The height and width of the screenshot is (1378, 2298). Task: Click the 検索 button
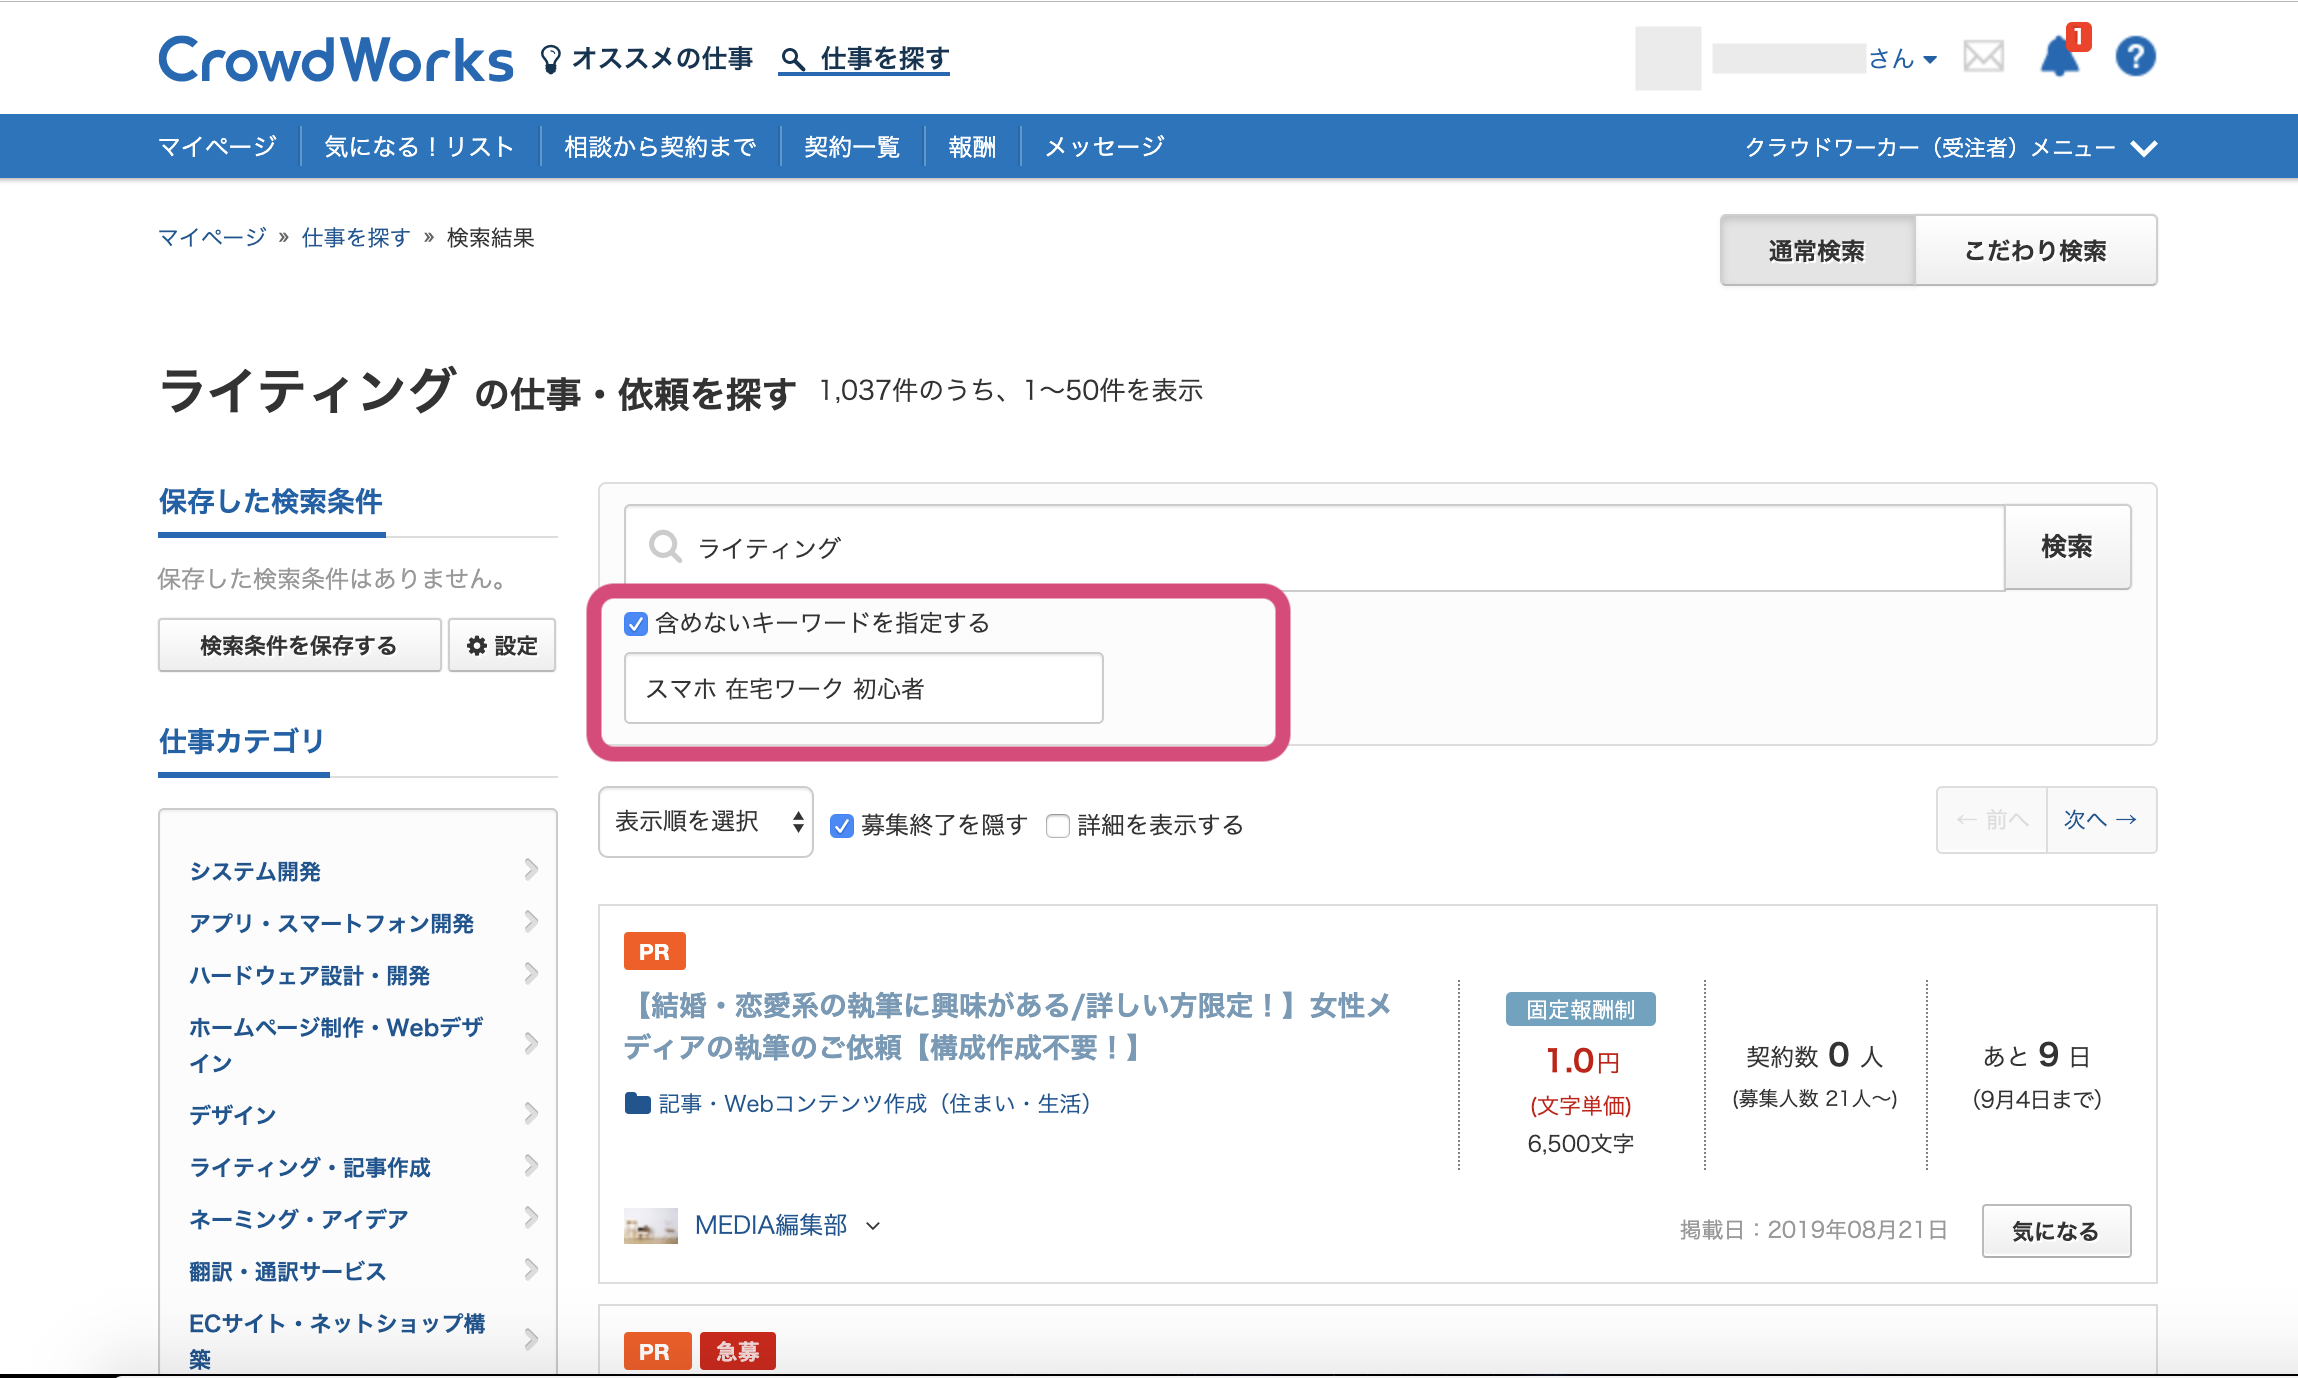coord(2066,547)
